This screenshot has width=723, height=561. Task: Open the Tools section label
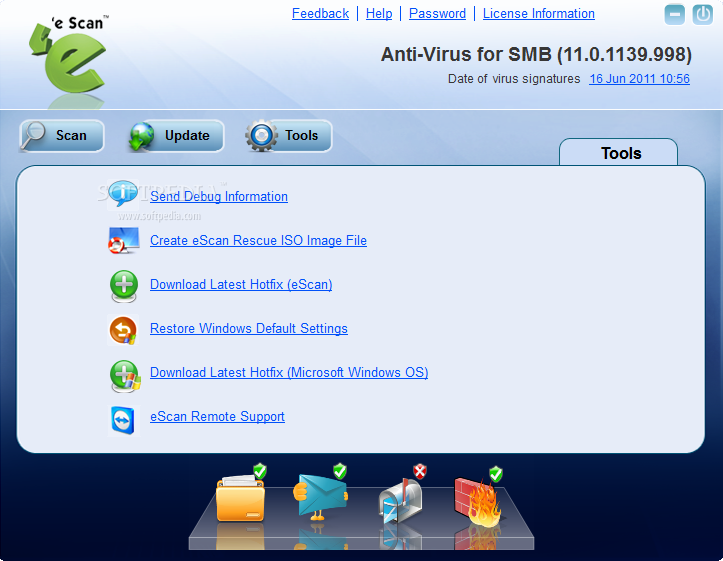point(302,136)
